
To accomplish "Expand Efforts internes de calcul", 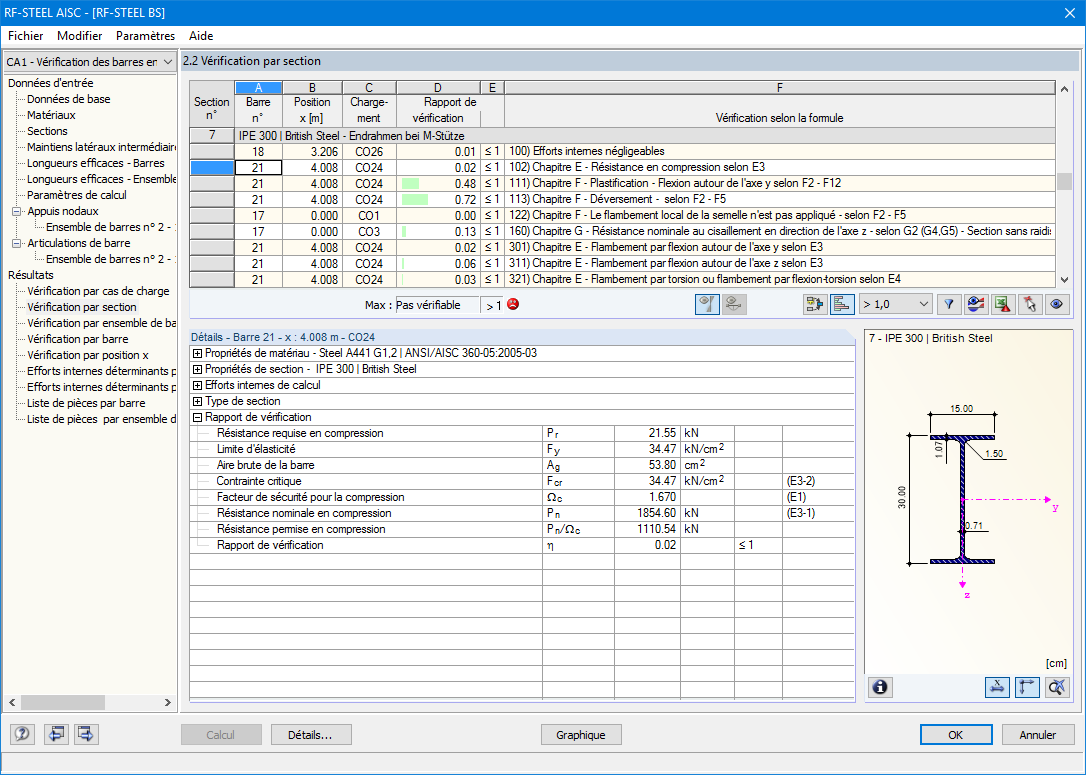I will click(197, 385).
